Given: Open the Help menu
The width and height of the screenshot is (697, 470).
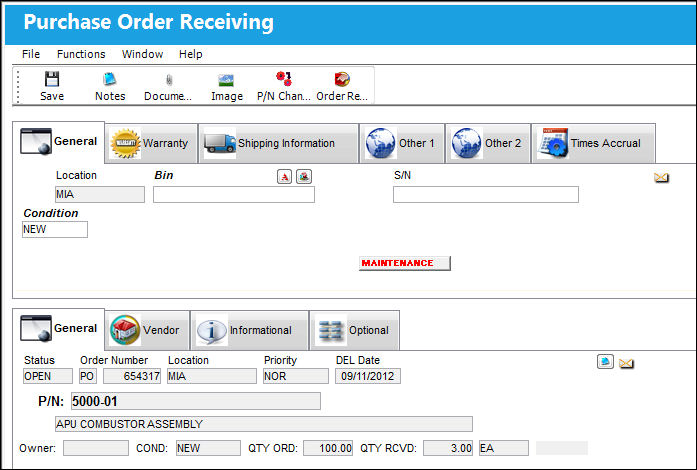Looking at the screenshot, I should click(x=191, y=54).
